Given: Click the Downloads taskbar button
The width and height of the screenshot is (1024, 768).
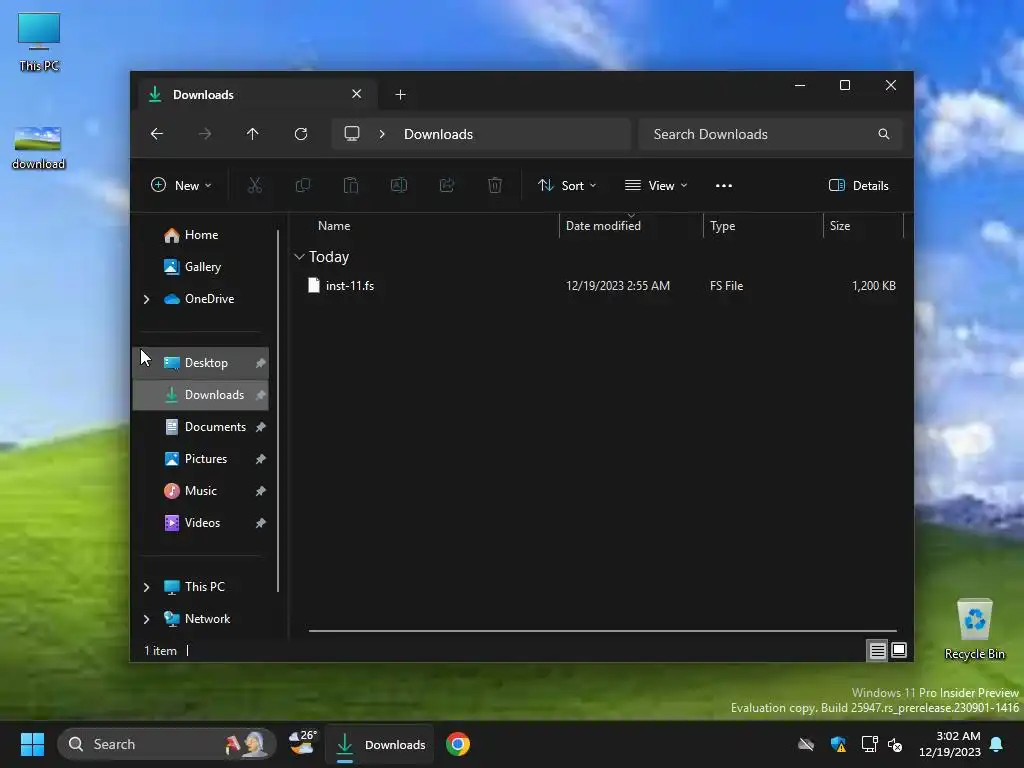Looking at the screenshot, I should tap(379, 744).
